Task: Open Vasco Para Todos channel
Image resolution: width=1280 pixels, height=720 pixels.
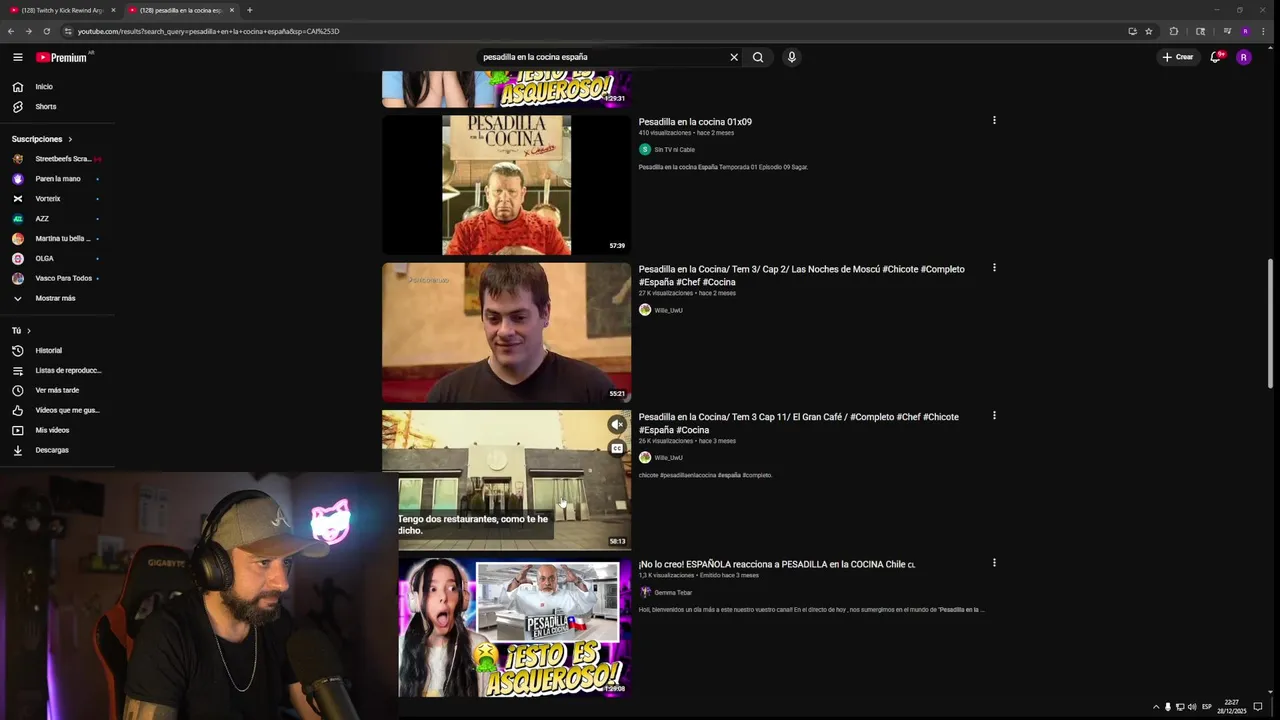Action: tap(57, 279)
